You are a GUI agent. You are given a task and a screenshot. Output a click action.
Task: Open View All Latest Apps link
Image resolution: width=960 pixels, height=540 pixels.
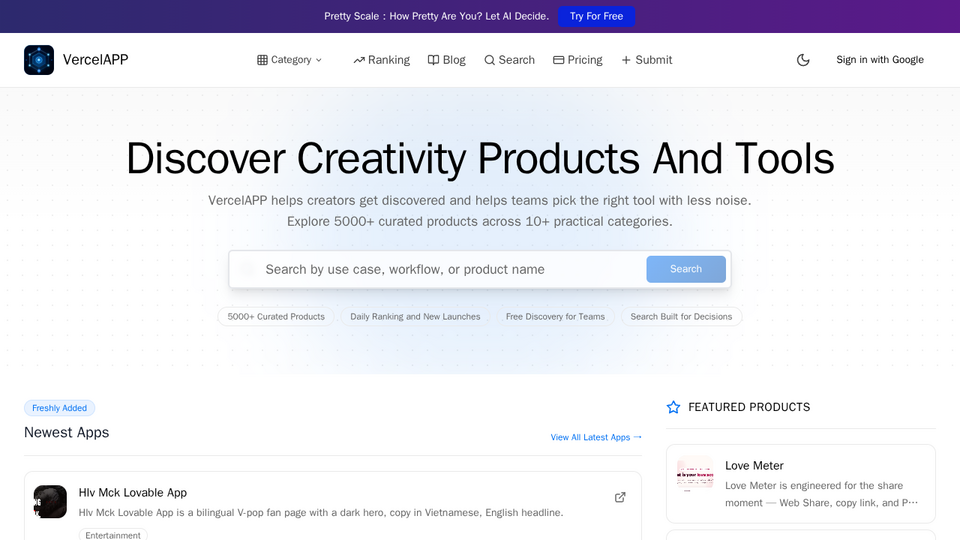coord(596,437)
